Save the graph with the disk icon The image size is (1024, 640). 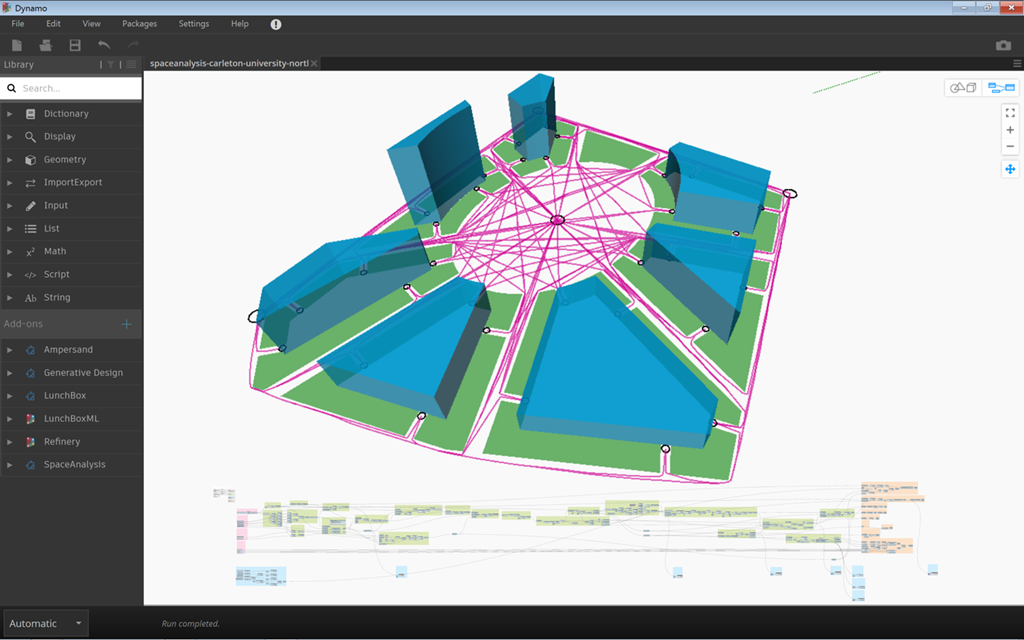pyautogui.click(x=75, y=45)
